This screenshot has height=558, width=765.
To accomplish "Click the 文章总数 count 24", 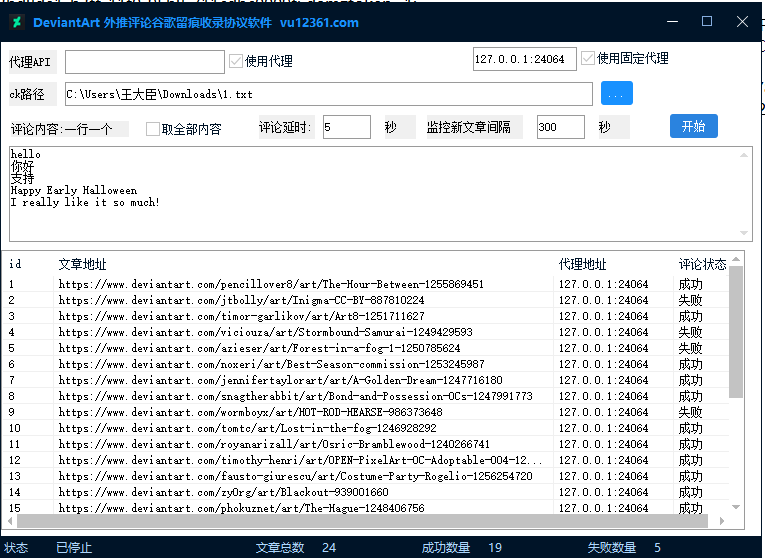I will [x=328, y=548].
